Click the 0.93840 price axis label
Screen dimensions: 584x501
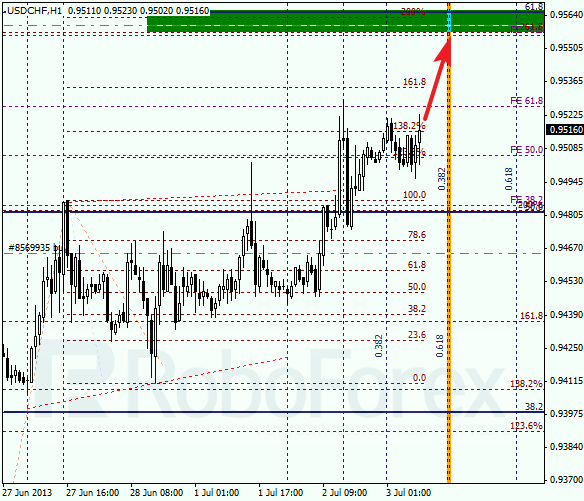(x=565, y=446)
